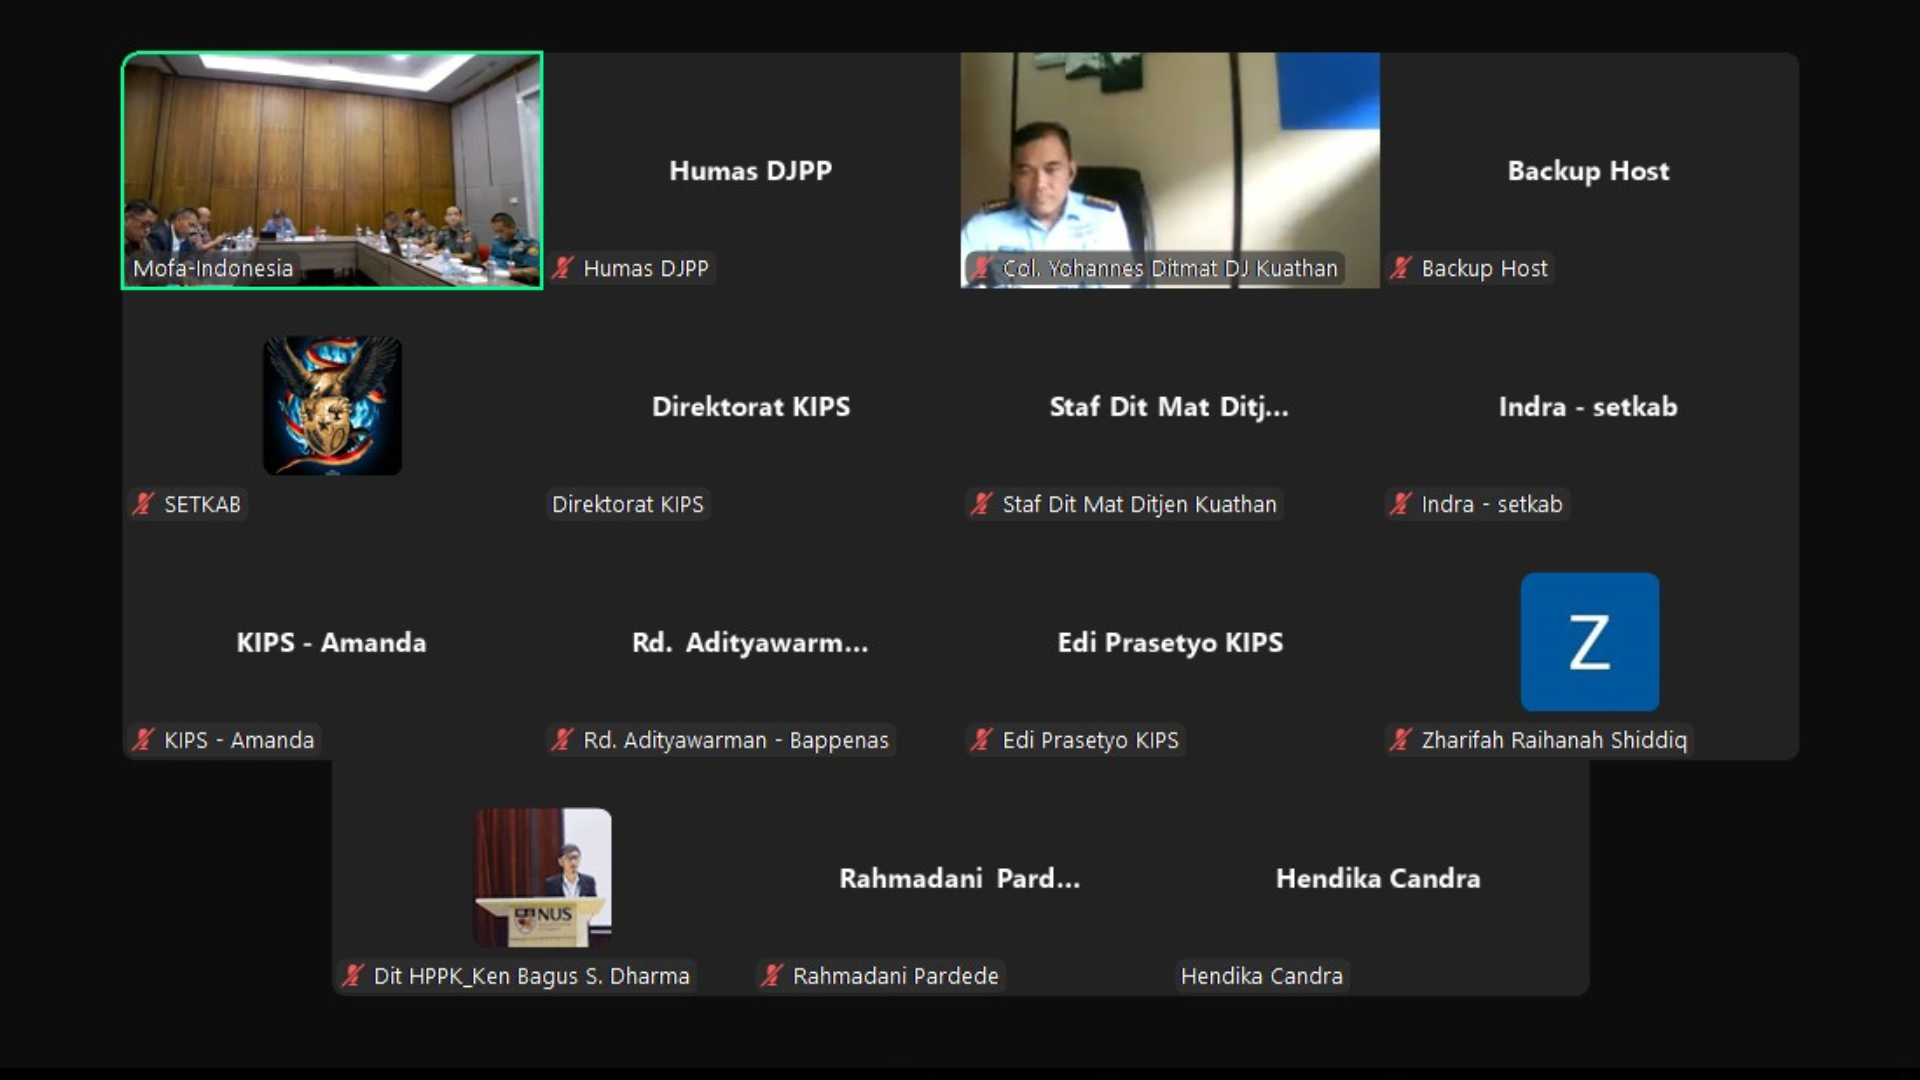Screen dimensions: 1920x1080
Task: Click muted mic icon on Col. Yohannes video
Action: (x=982, y=268)
